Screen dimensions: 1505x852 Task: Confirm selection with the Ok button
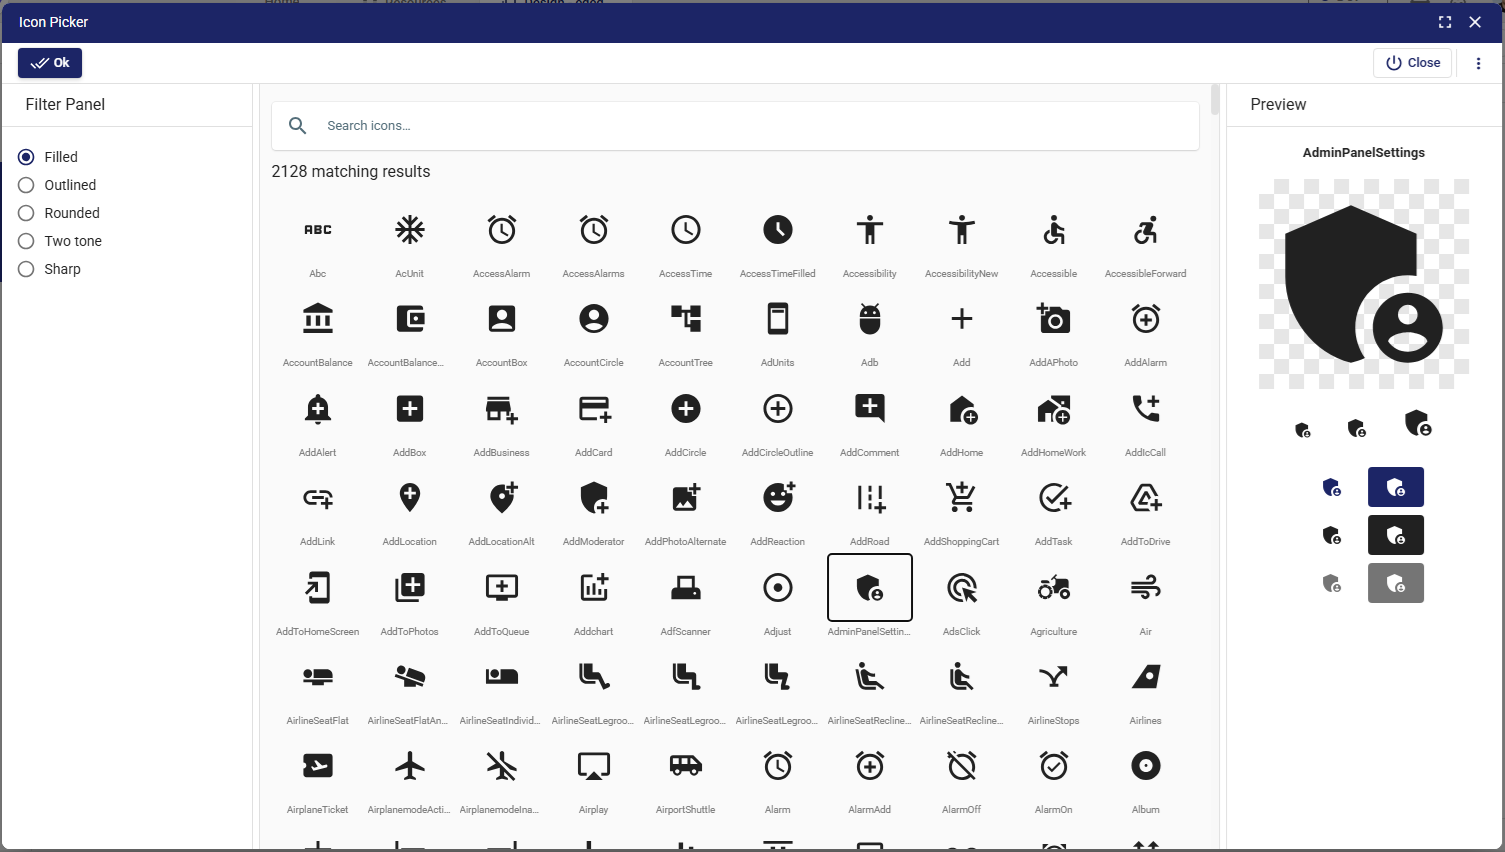(50, 63)
